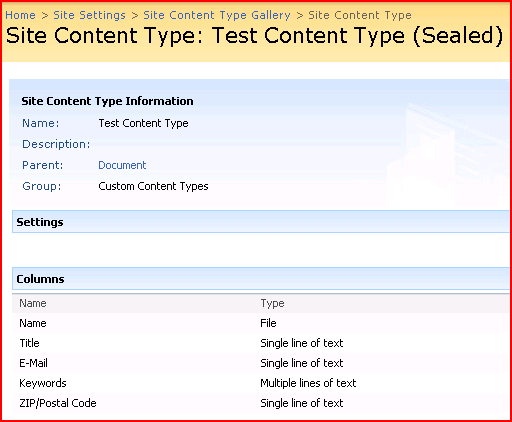Open Site Content Type Gallery breadcrumb
Screen dimensions: 512x422
(217, 15)
